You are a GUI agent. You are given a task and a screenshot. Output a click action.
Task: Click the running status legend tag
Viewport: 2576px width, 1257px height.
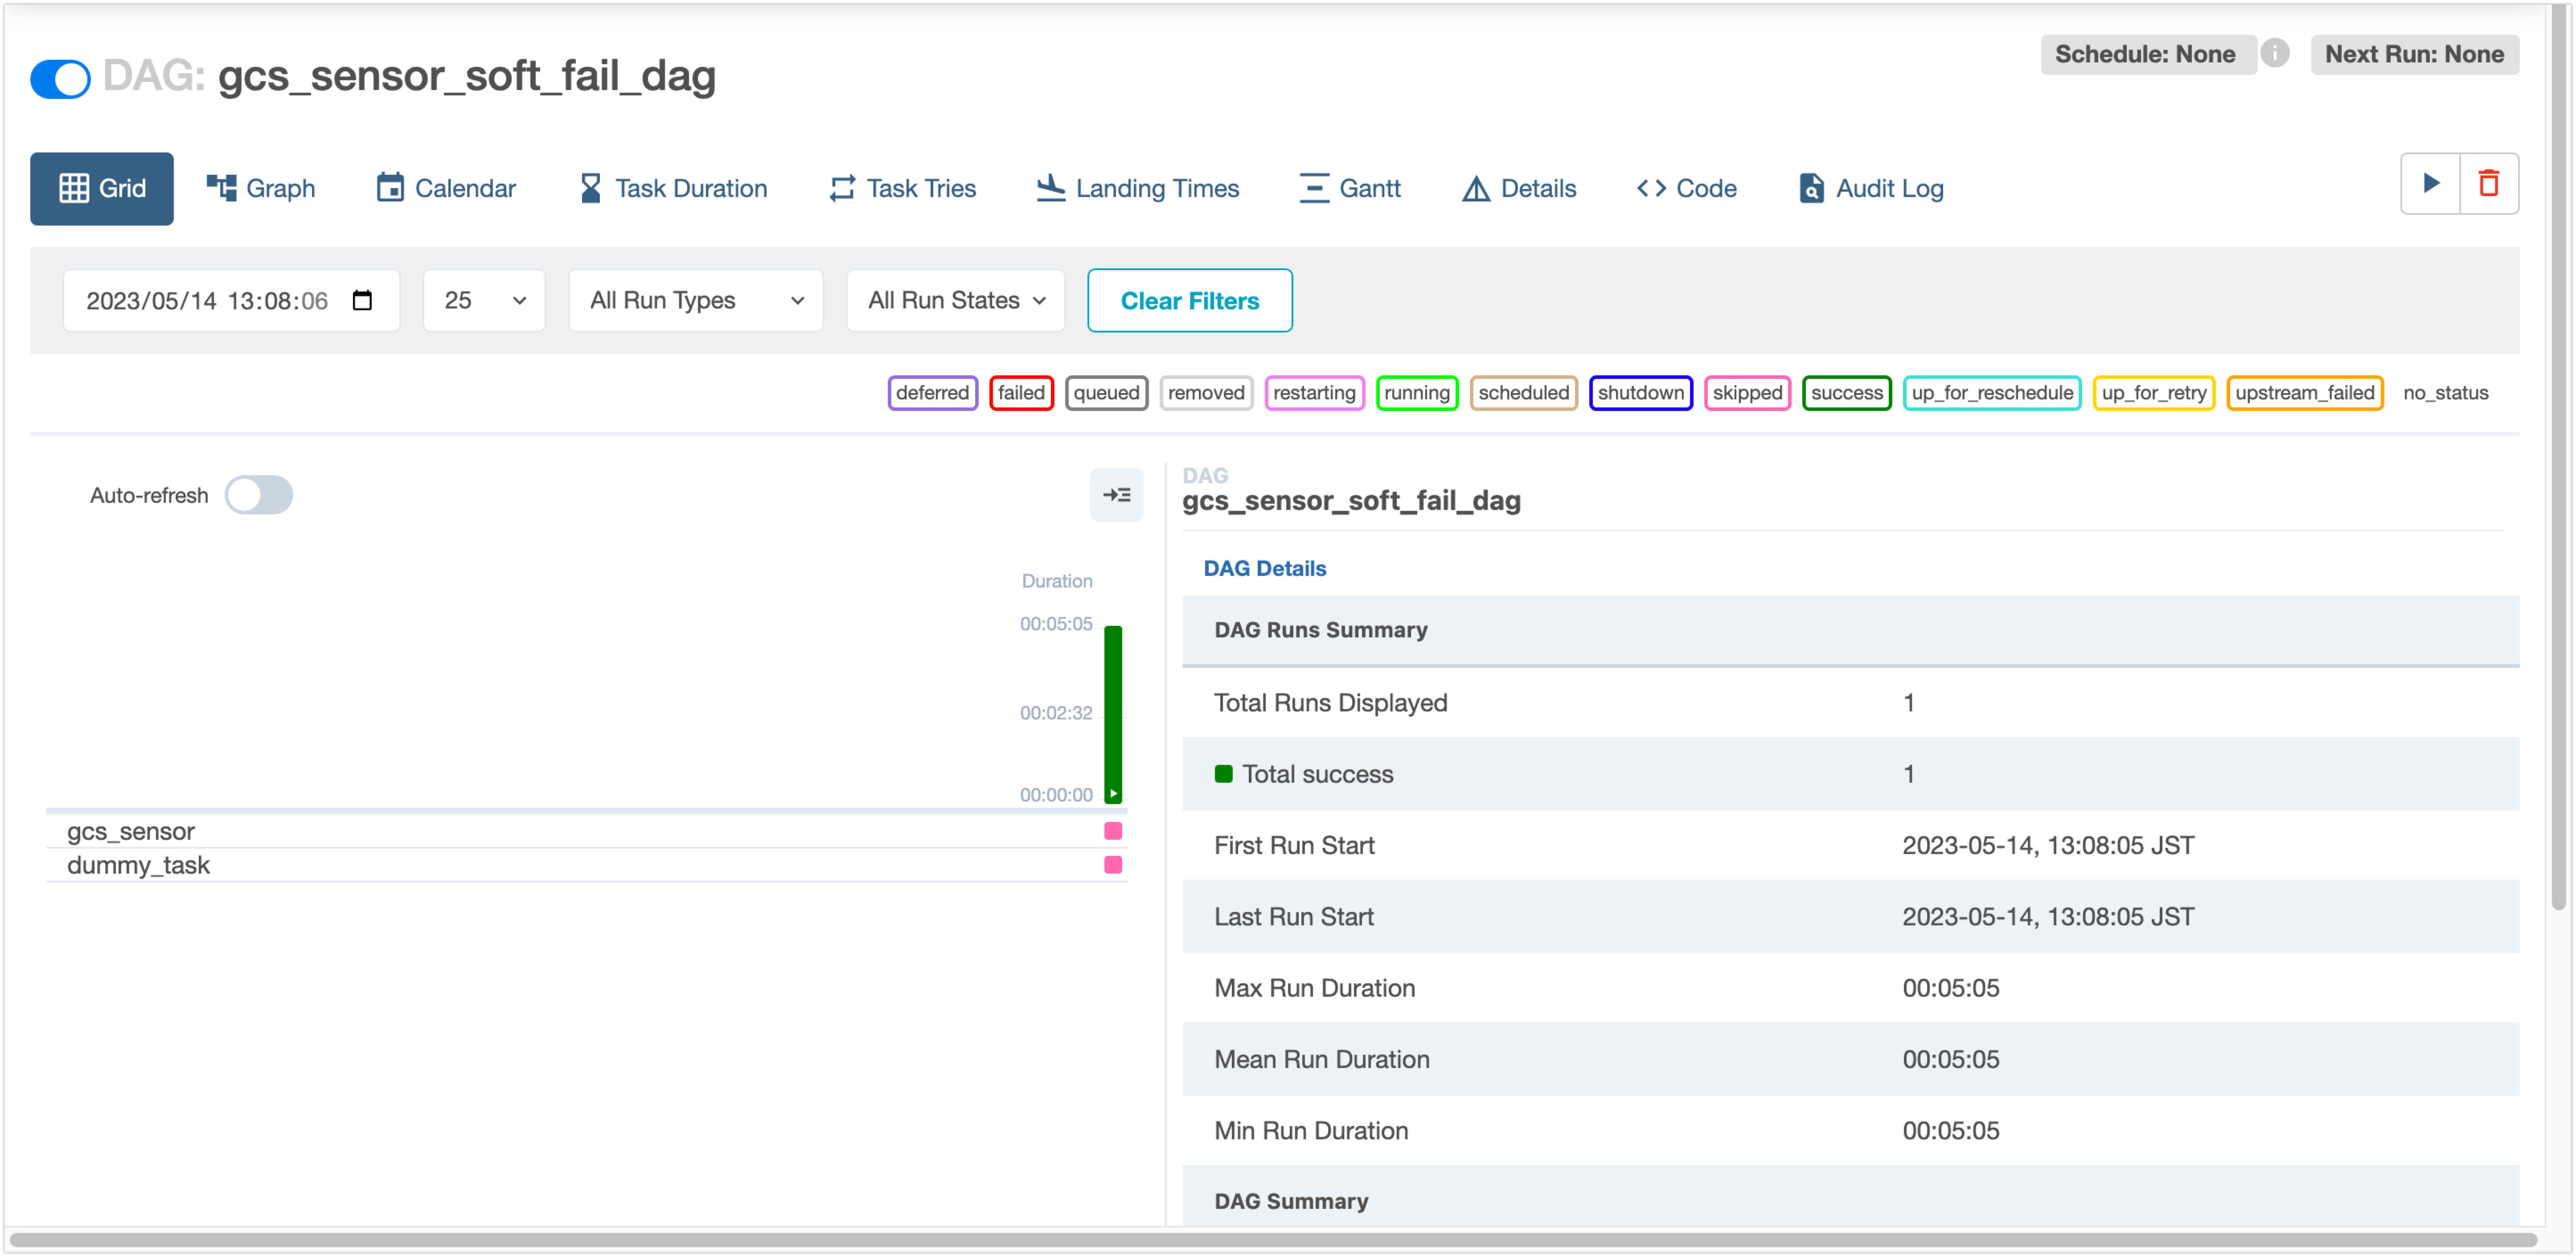click(1417, 393)
